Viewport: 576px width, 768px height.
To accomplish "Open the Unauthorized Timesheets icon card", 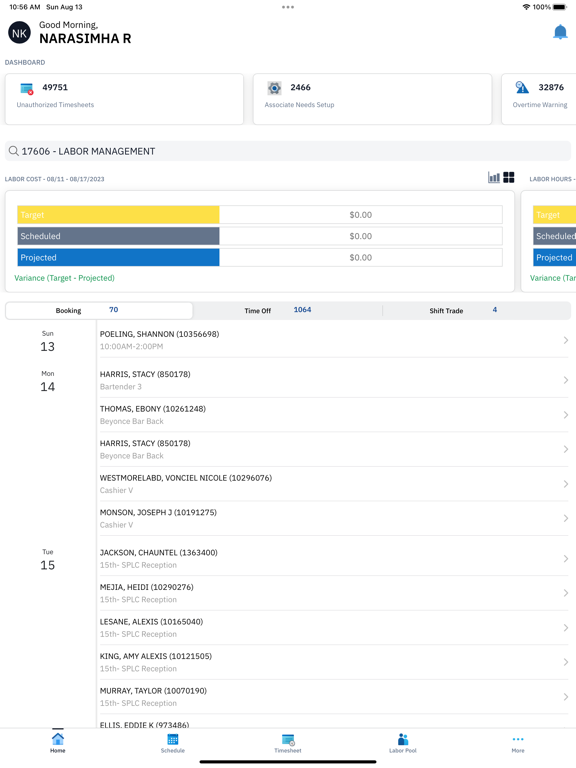I will (x=26, y=88).
